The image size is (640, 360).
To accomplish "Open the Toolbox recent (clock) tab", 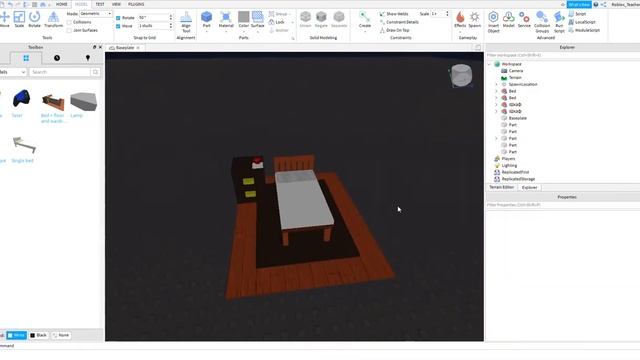I will 57,58.
